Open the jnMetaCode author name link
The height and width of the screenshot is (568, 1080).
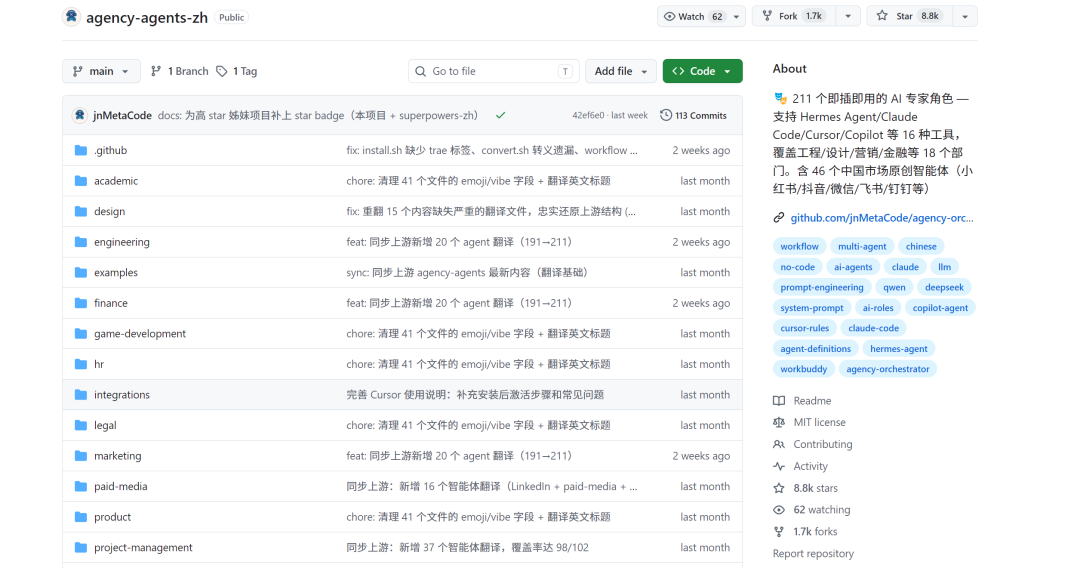pos(123,115)
